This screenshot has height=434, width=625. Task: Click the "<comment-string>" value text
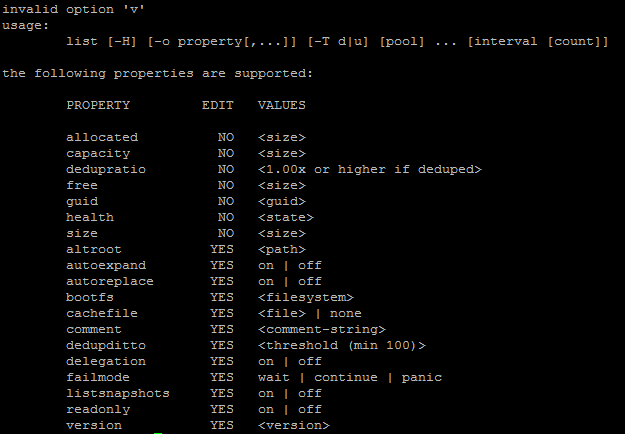322,329
